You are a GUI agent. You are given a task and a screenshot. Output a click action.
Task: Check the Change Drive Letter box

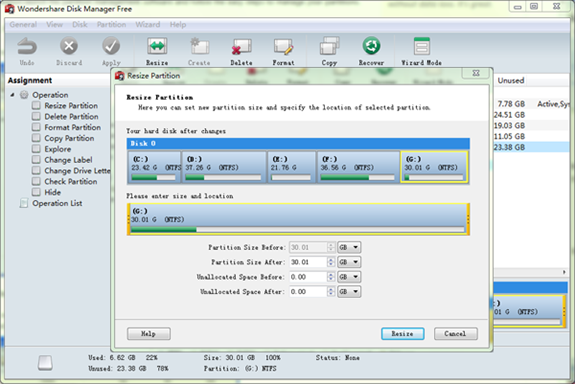point(36,171)
